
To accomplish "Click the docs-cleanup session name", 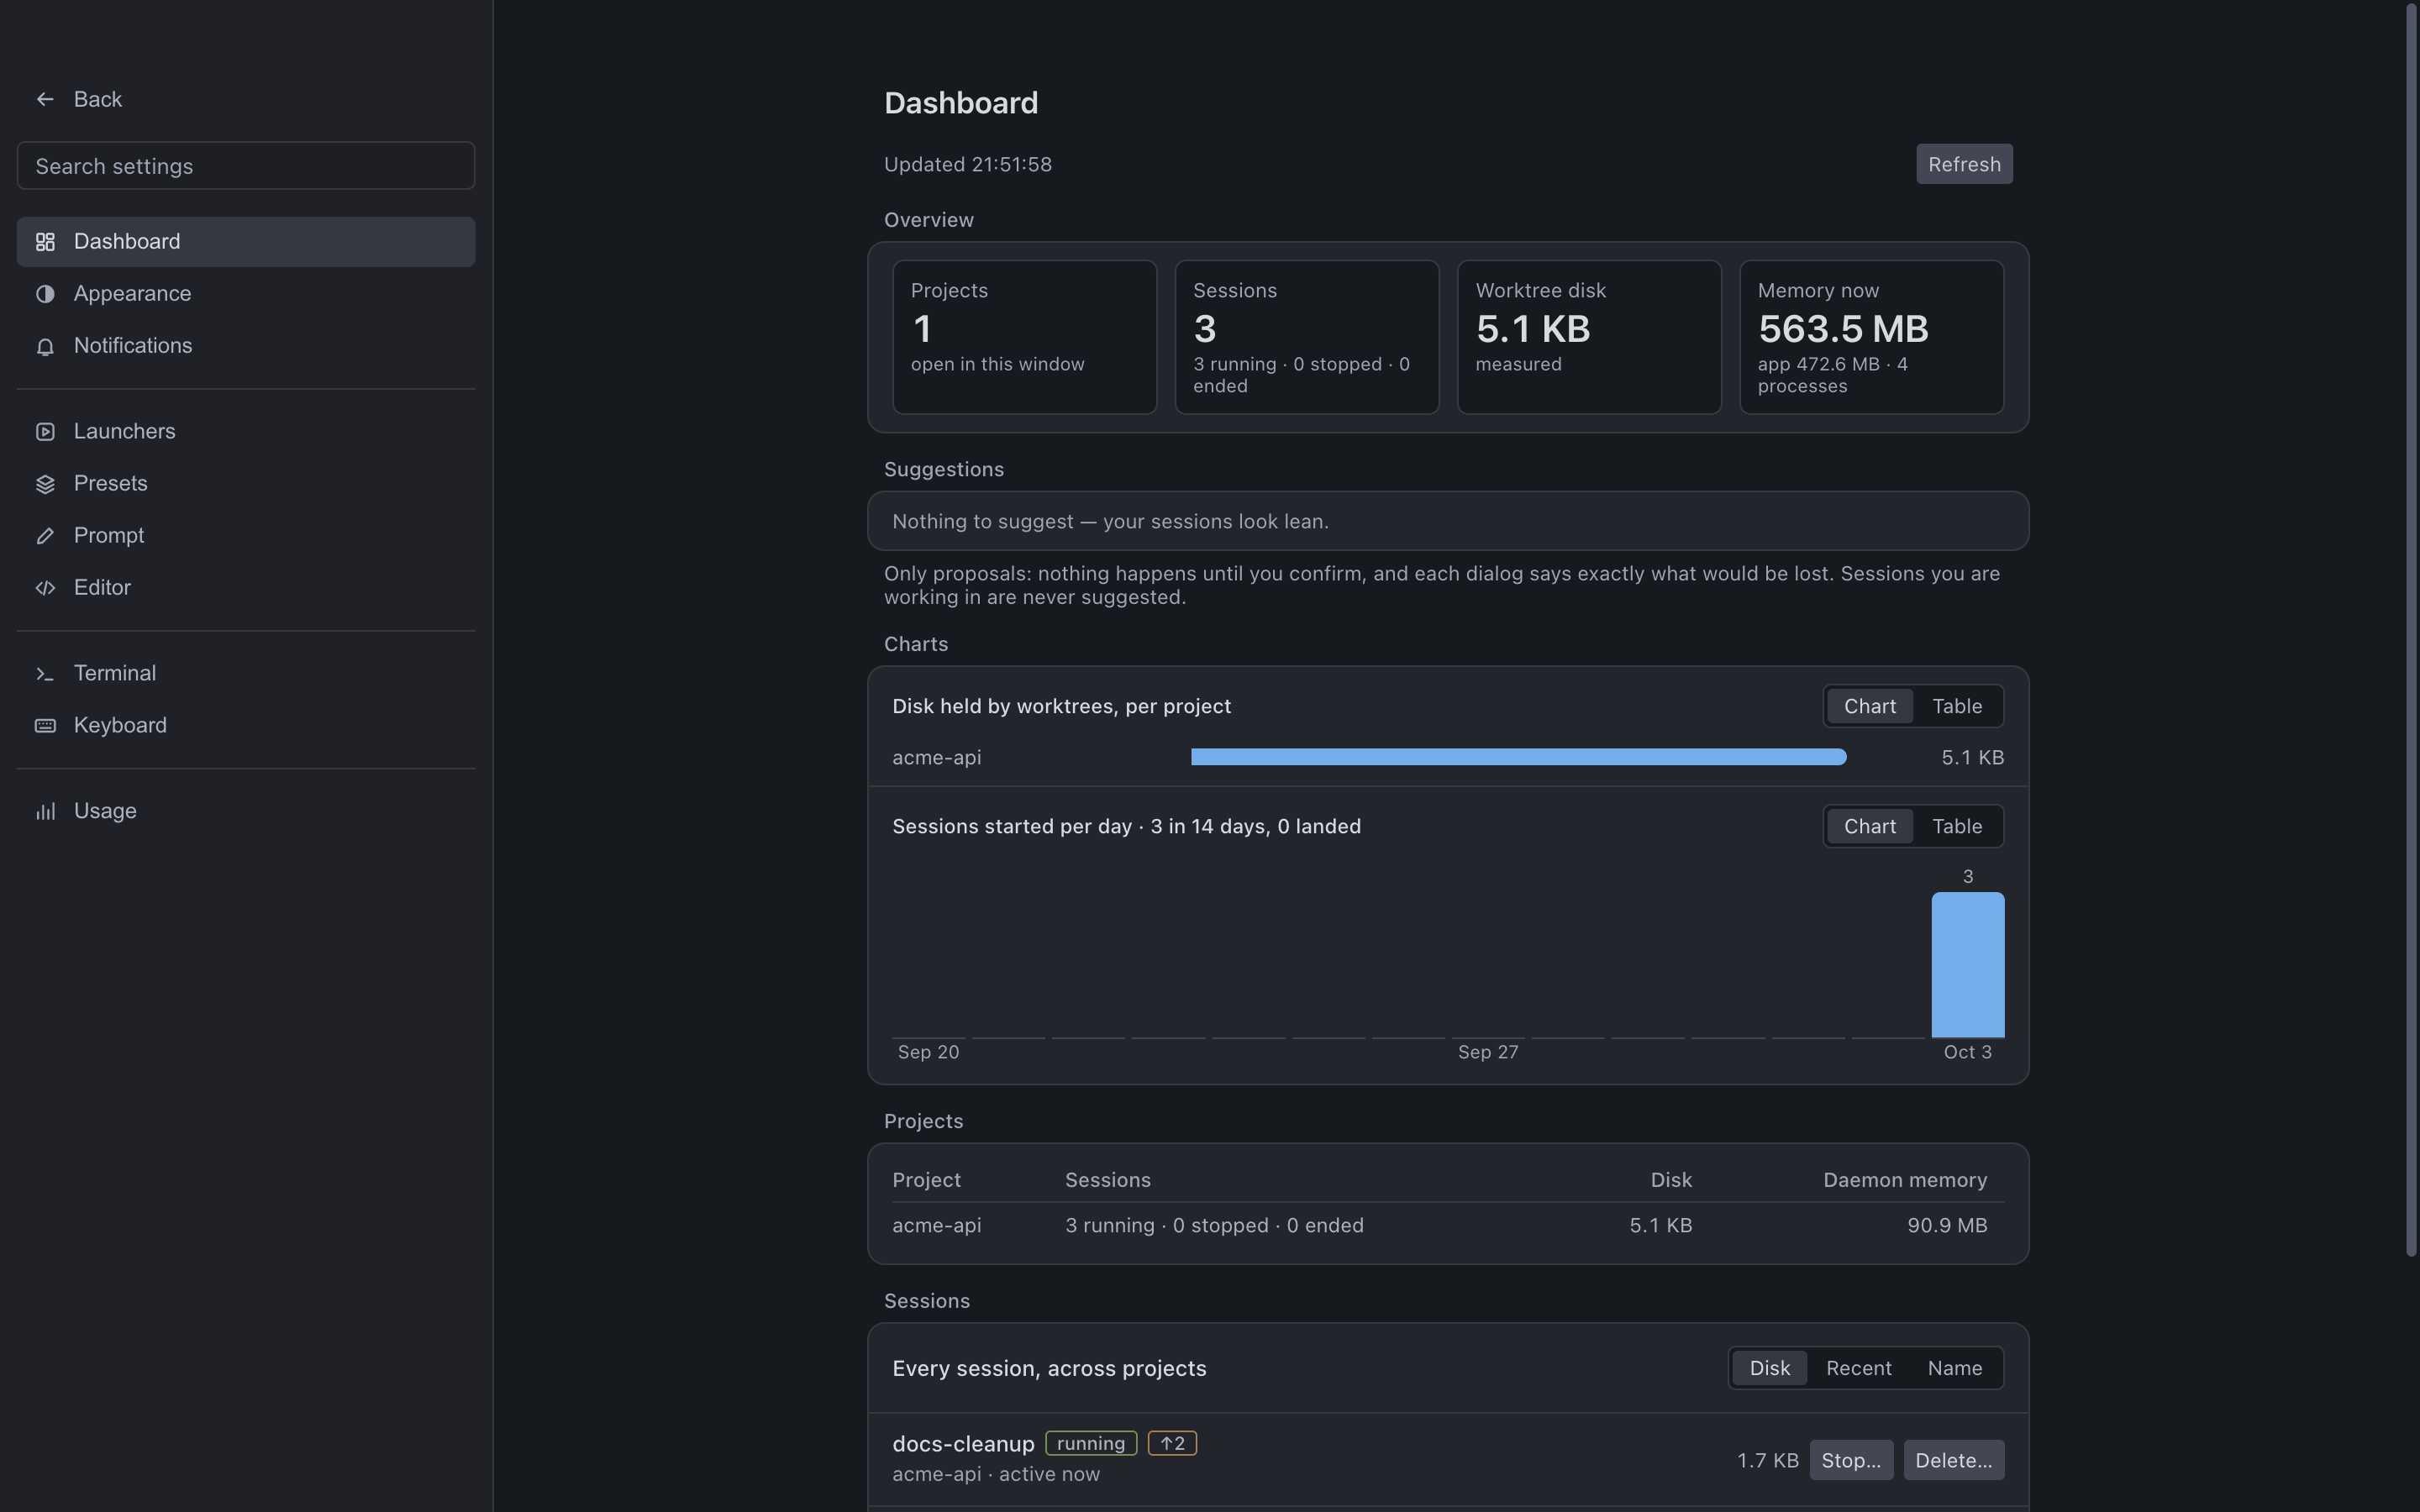I will coord(963,1444).
